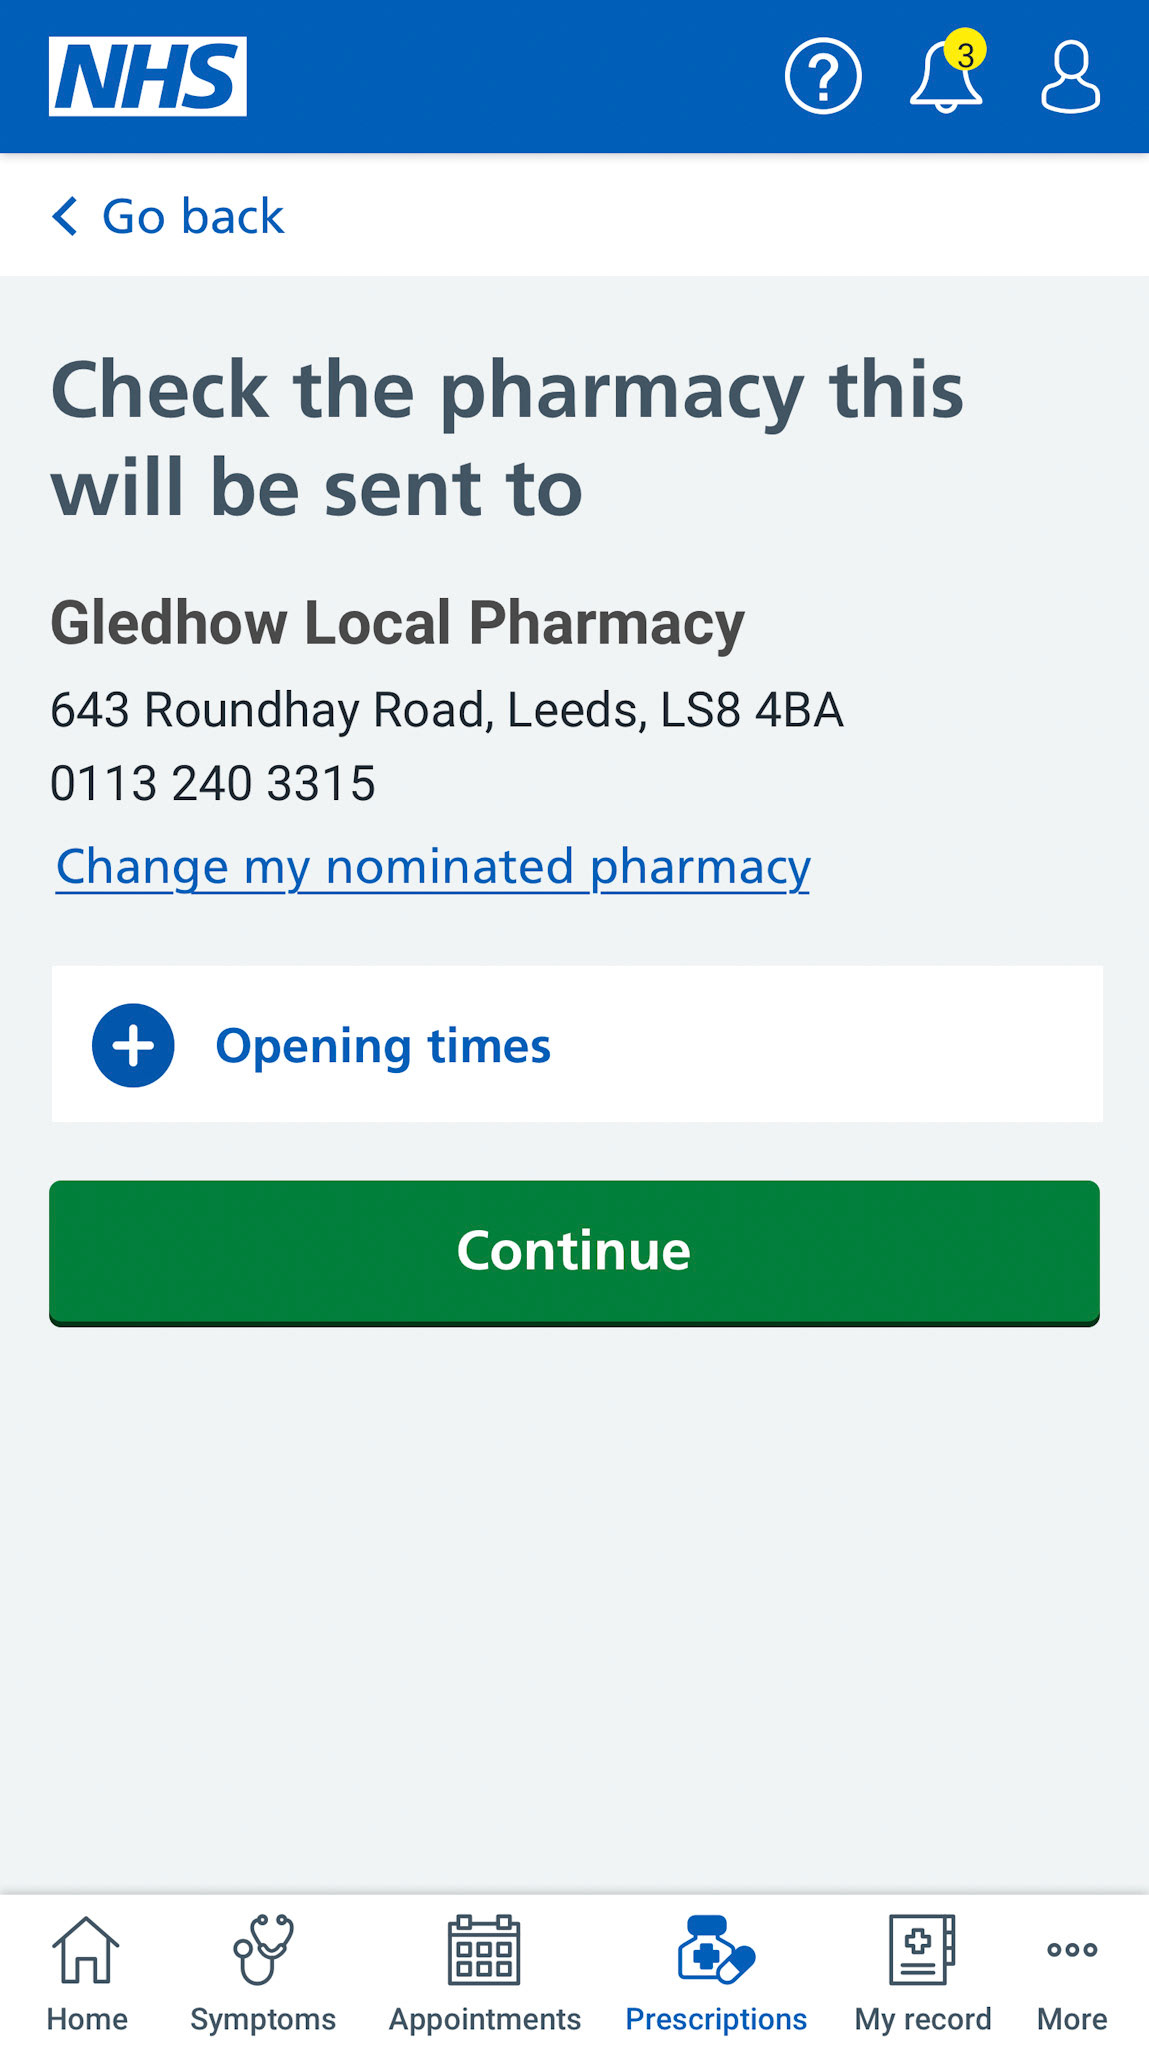The image size is (1149, 2048).
Task: View notifications via the bell icon
Action: pos(945,76)
